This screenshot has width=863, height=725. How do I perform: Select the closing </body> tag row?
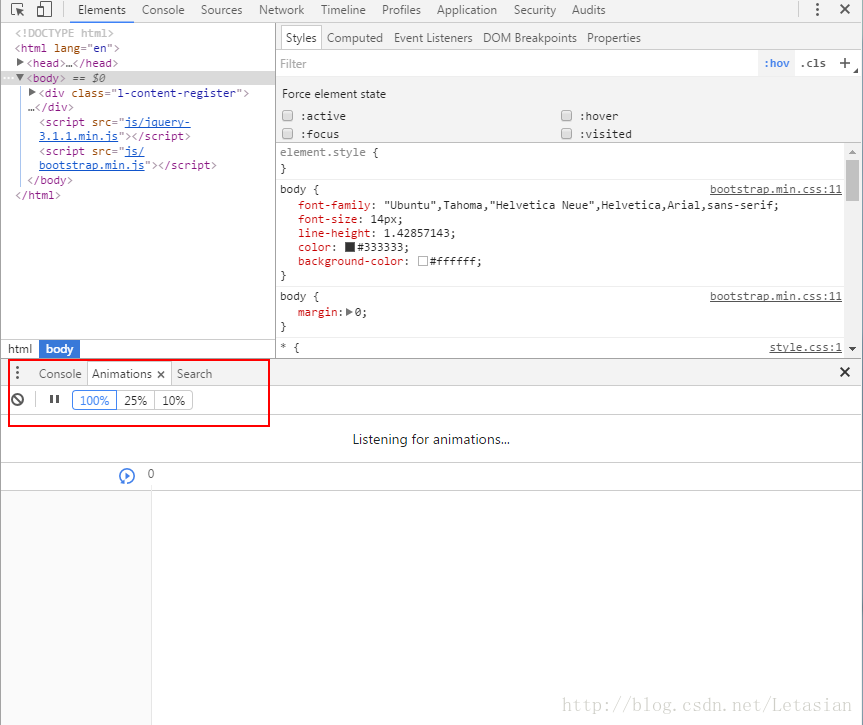pyautogui.click(x=50, y=180)
